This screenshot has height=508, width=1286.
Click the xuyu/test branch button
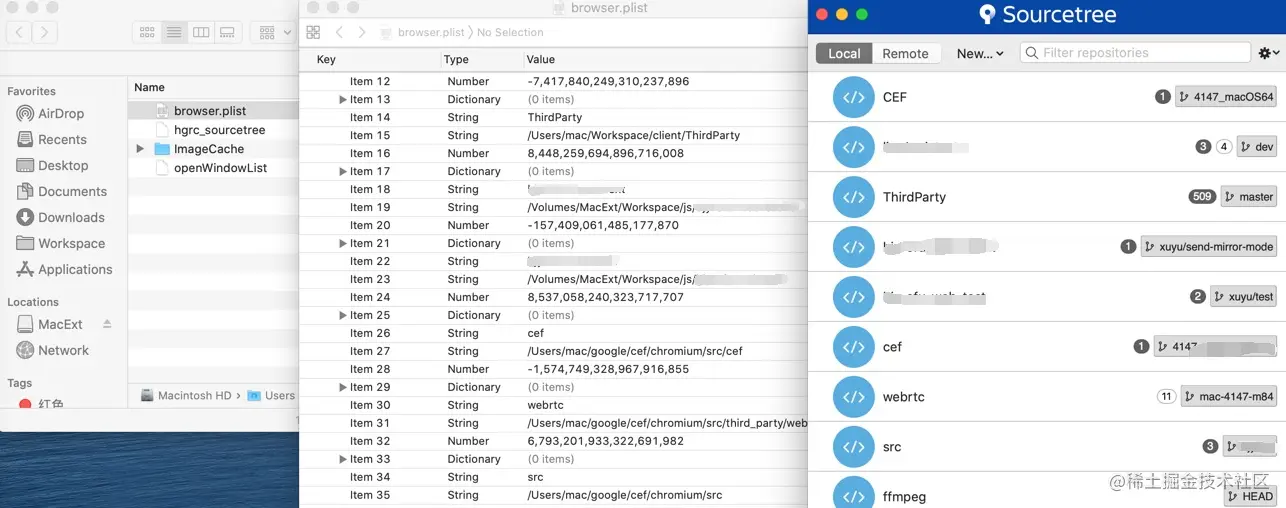click(x=1243, y=297)
